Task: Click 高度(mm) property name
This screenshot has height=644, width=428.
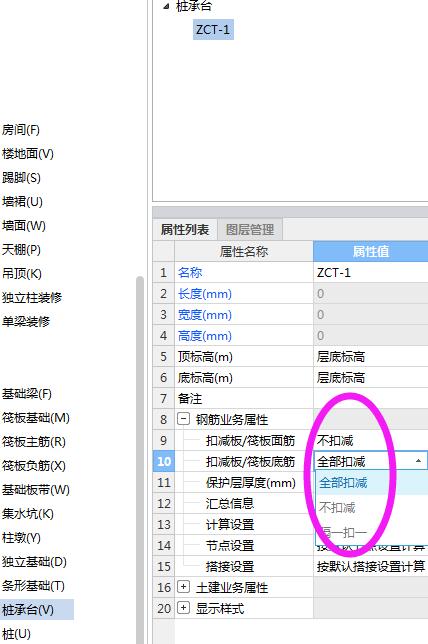Action: [x=205, y=336]
